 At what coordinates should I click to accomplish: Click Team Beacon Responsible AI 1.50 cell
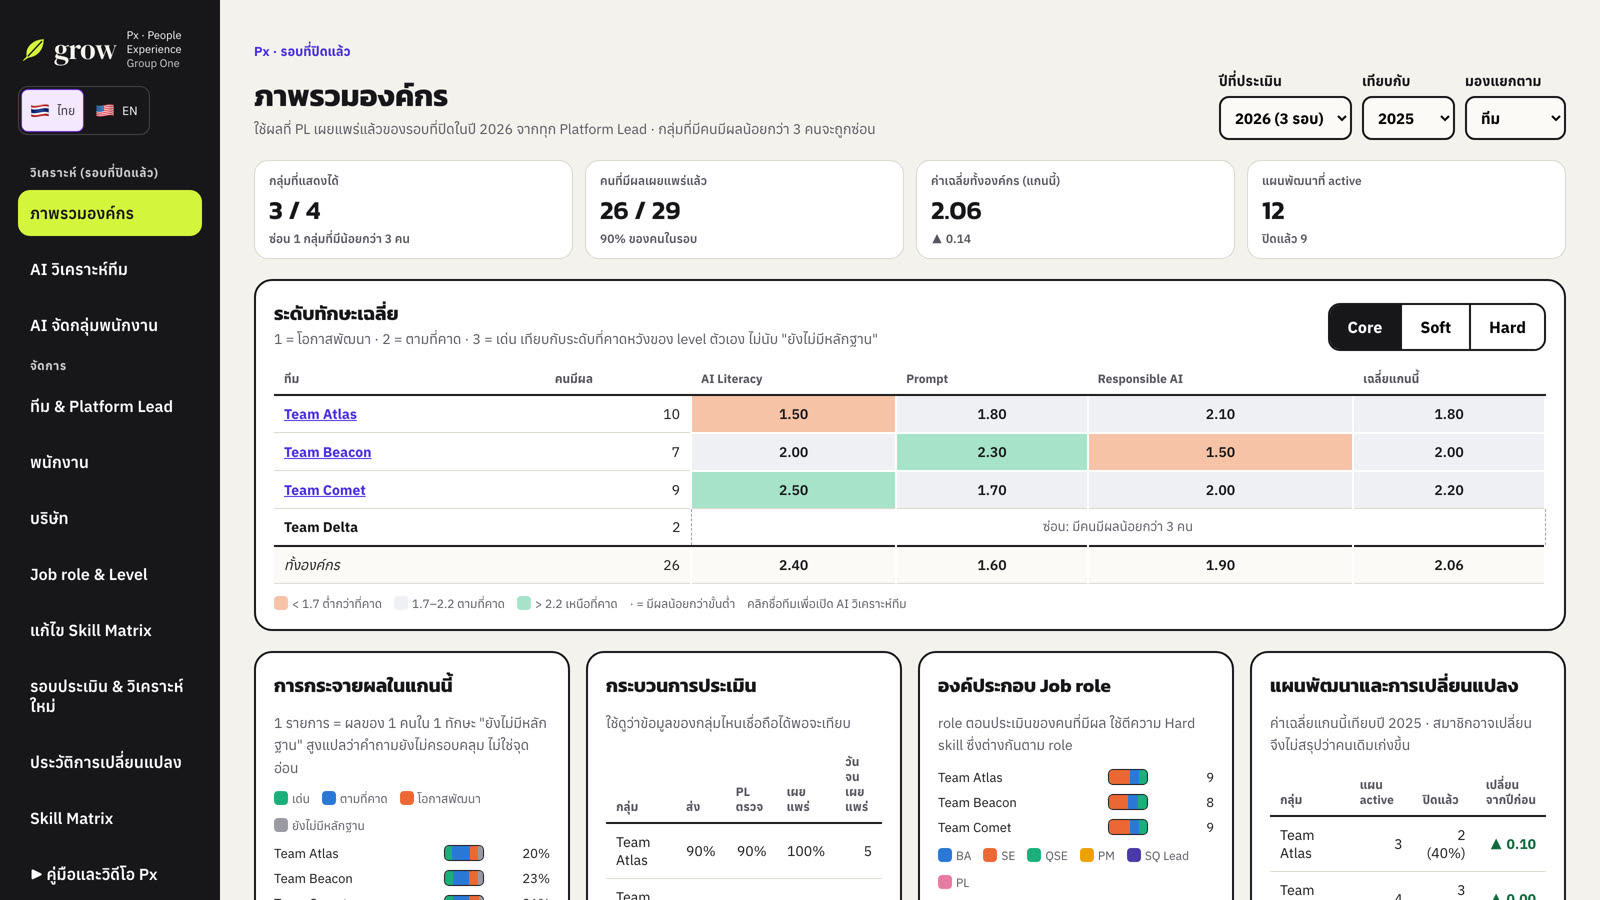1220,452
